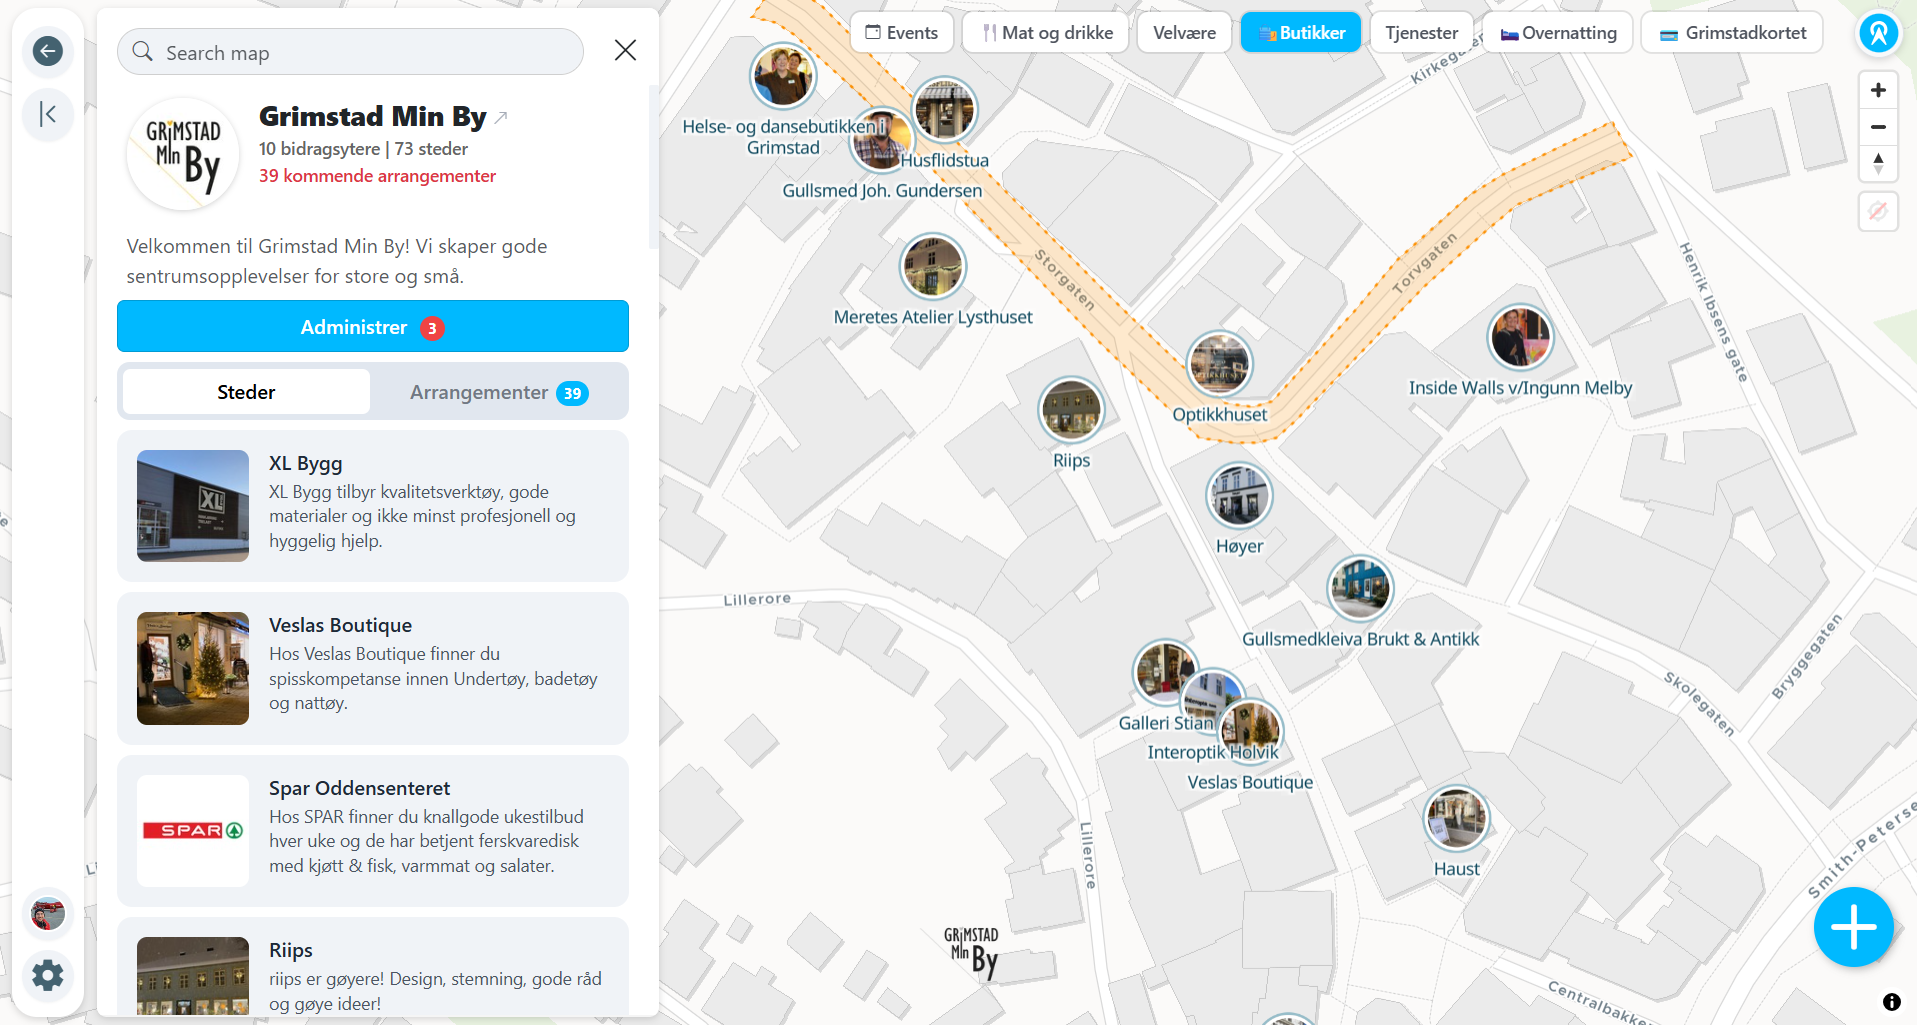Select the Steder tab
Image resolution: width=1917 pixels, height=1025 pixels.
(x=246, y=393)
